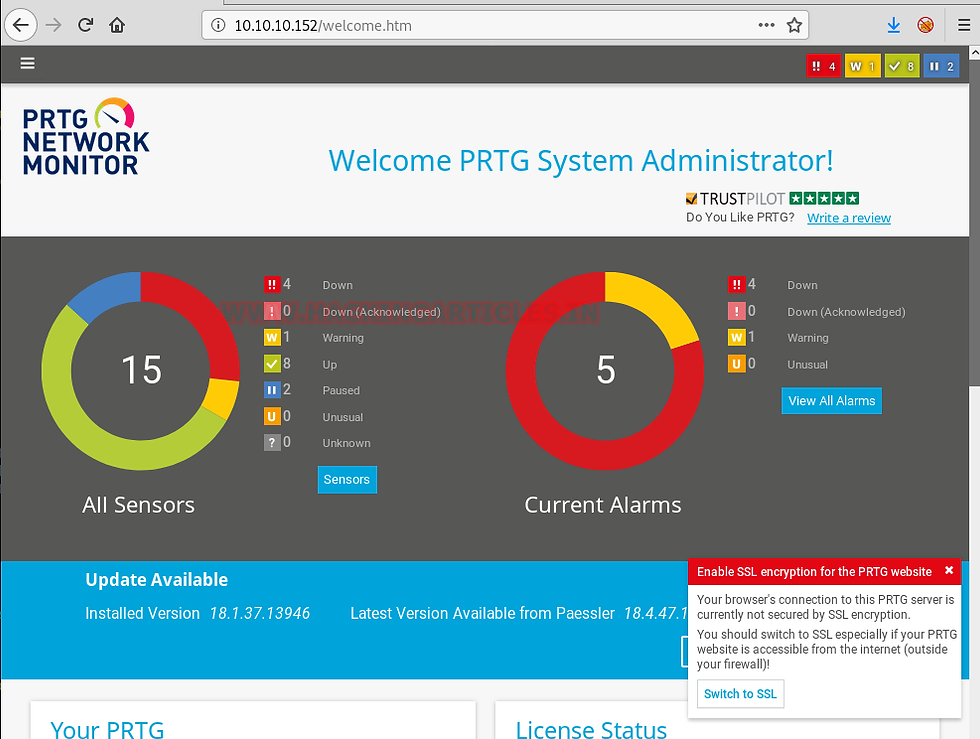Click the Unknown label in All Sensors legend

tap(347, 443)
